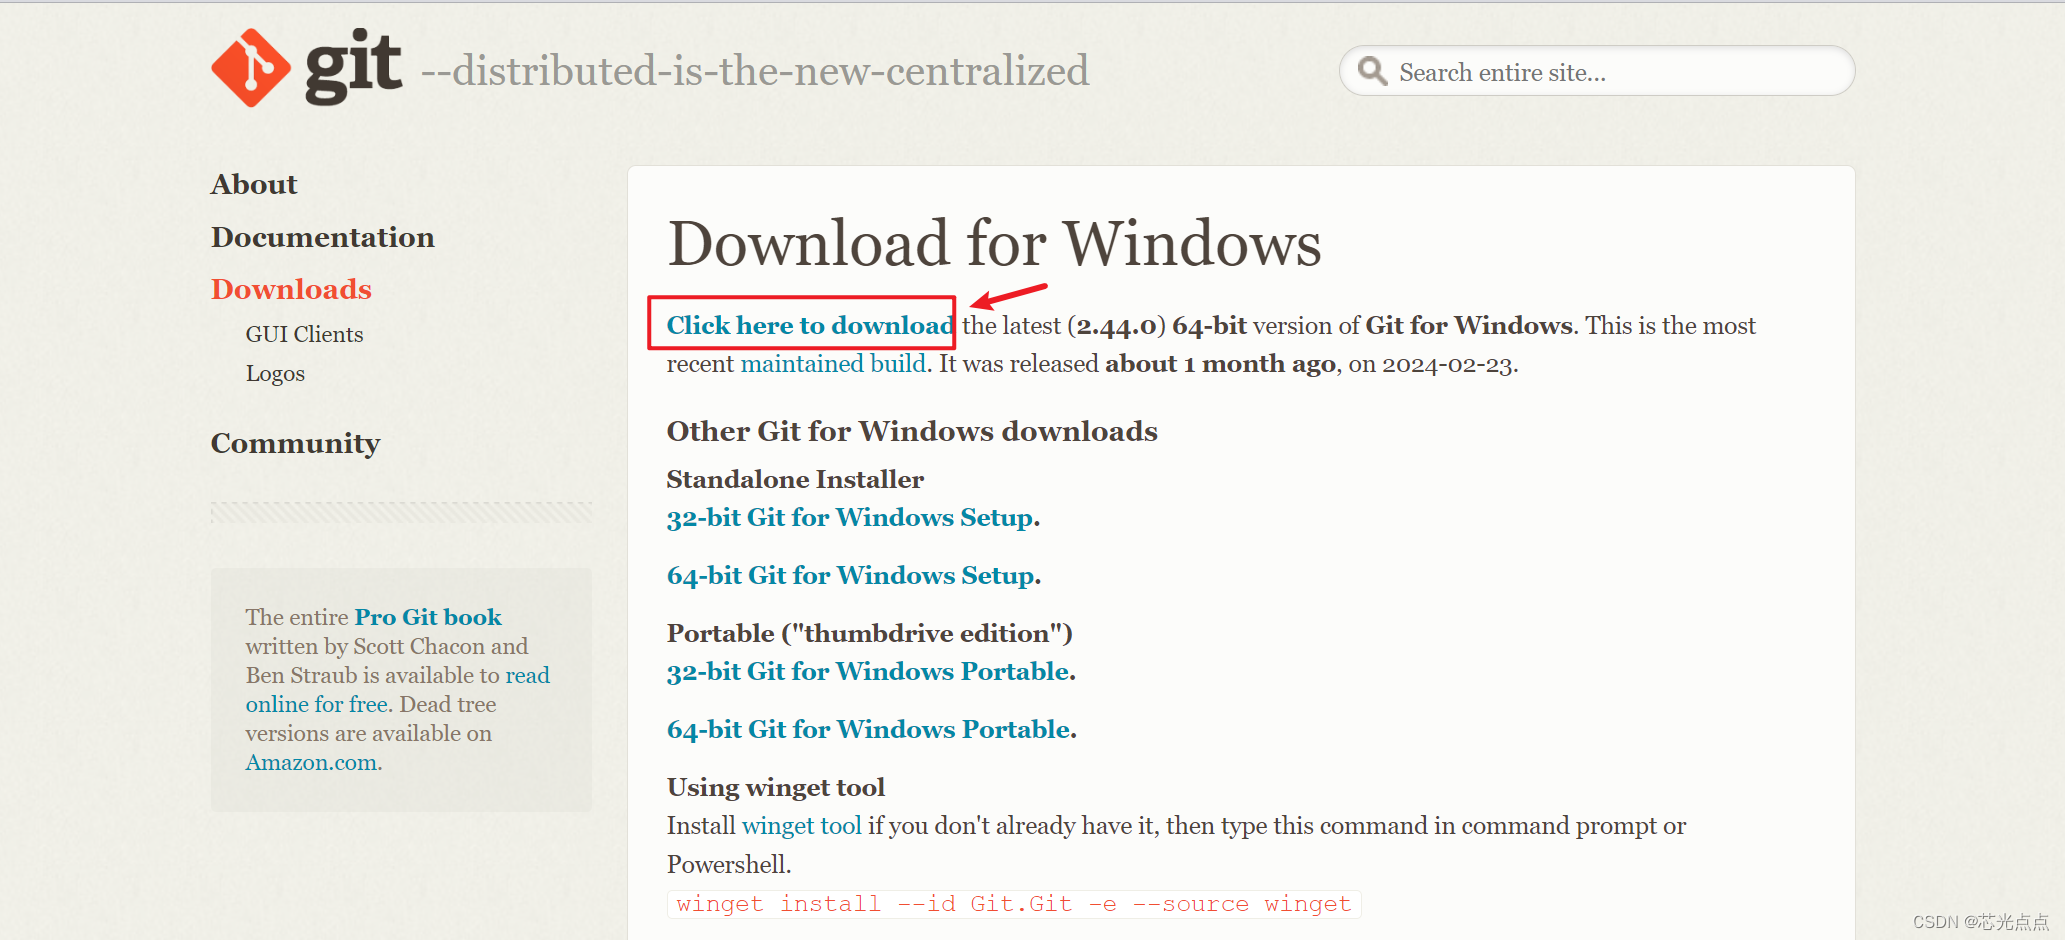
Task: Open the Community section
Action: [x=295, y=443]
